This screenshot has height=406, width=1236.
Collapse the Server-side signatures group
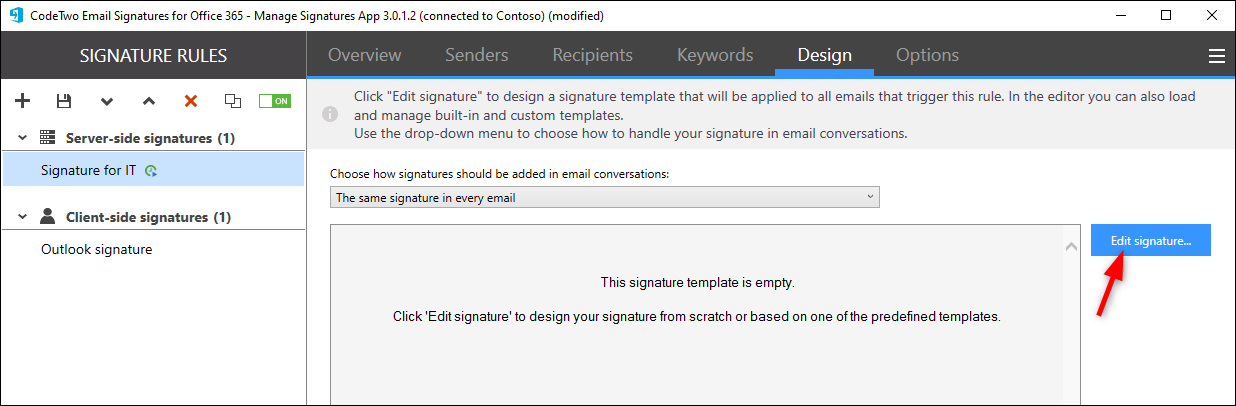pos(22,138)
